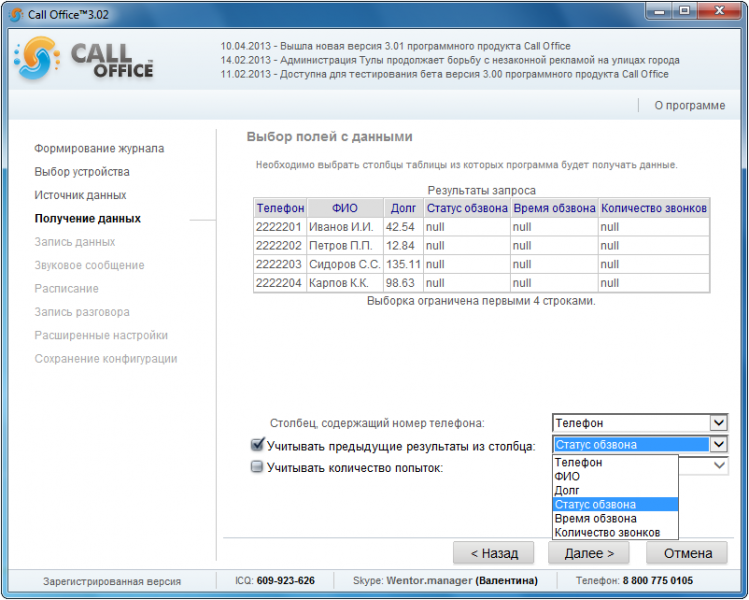Open the О программе link

click(689, 105)
